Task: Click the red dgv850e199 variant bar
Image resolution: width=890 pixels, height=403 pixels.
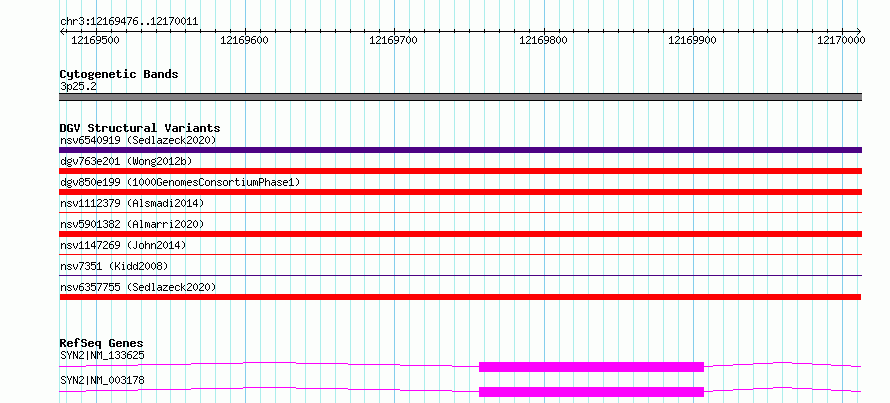Action: [x=460, y=192]
